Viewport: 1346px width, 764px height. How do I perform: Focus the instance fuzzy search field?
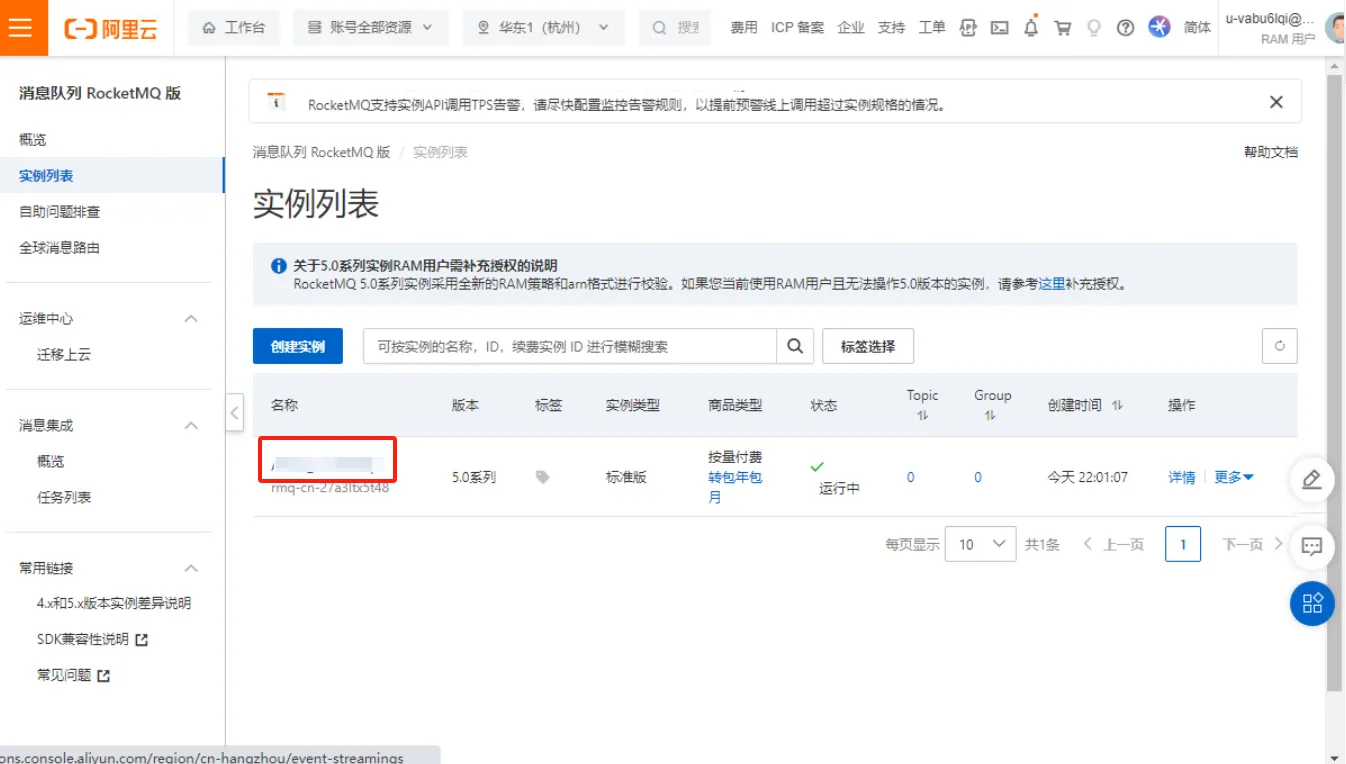tap(570, 347)
